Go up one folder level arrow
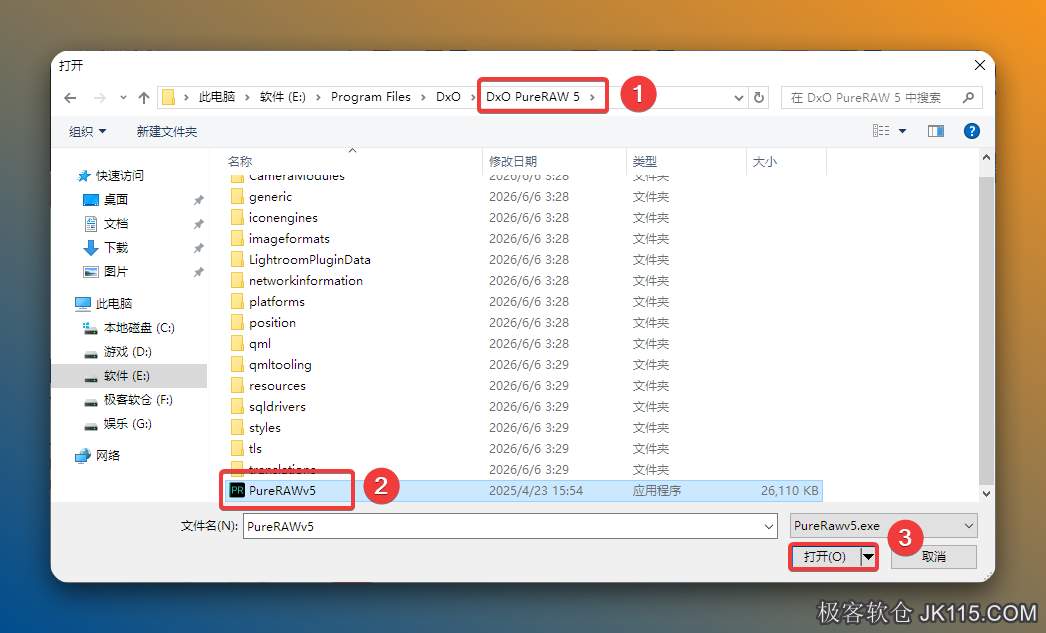Screen dimensions: 1046x633 (x=143, y=98)
